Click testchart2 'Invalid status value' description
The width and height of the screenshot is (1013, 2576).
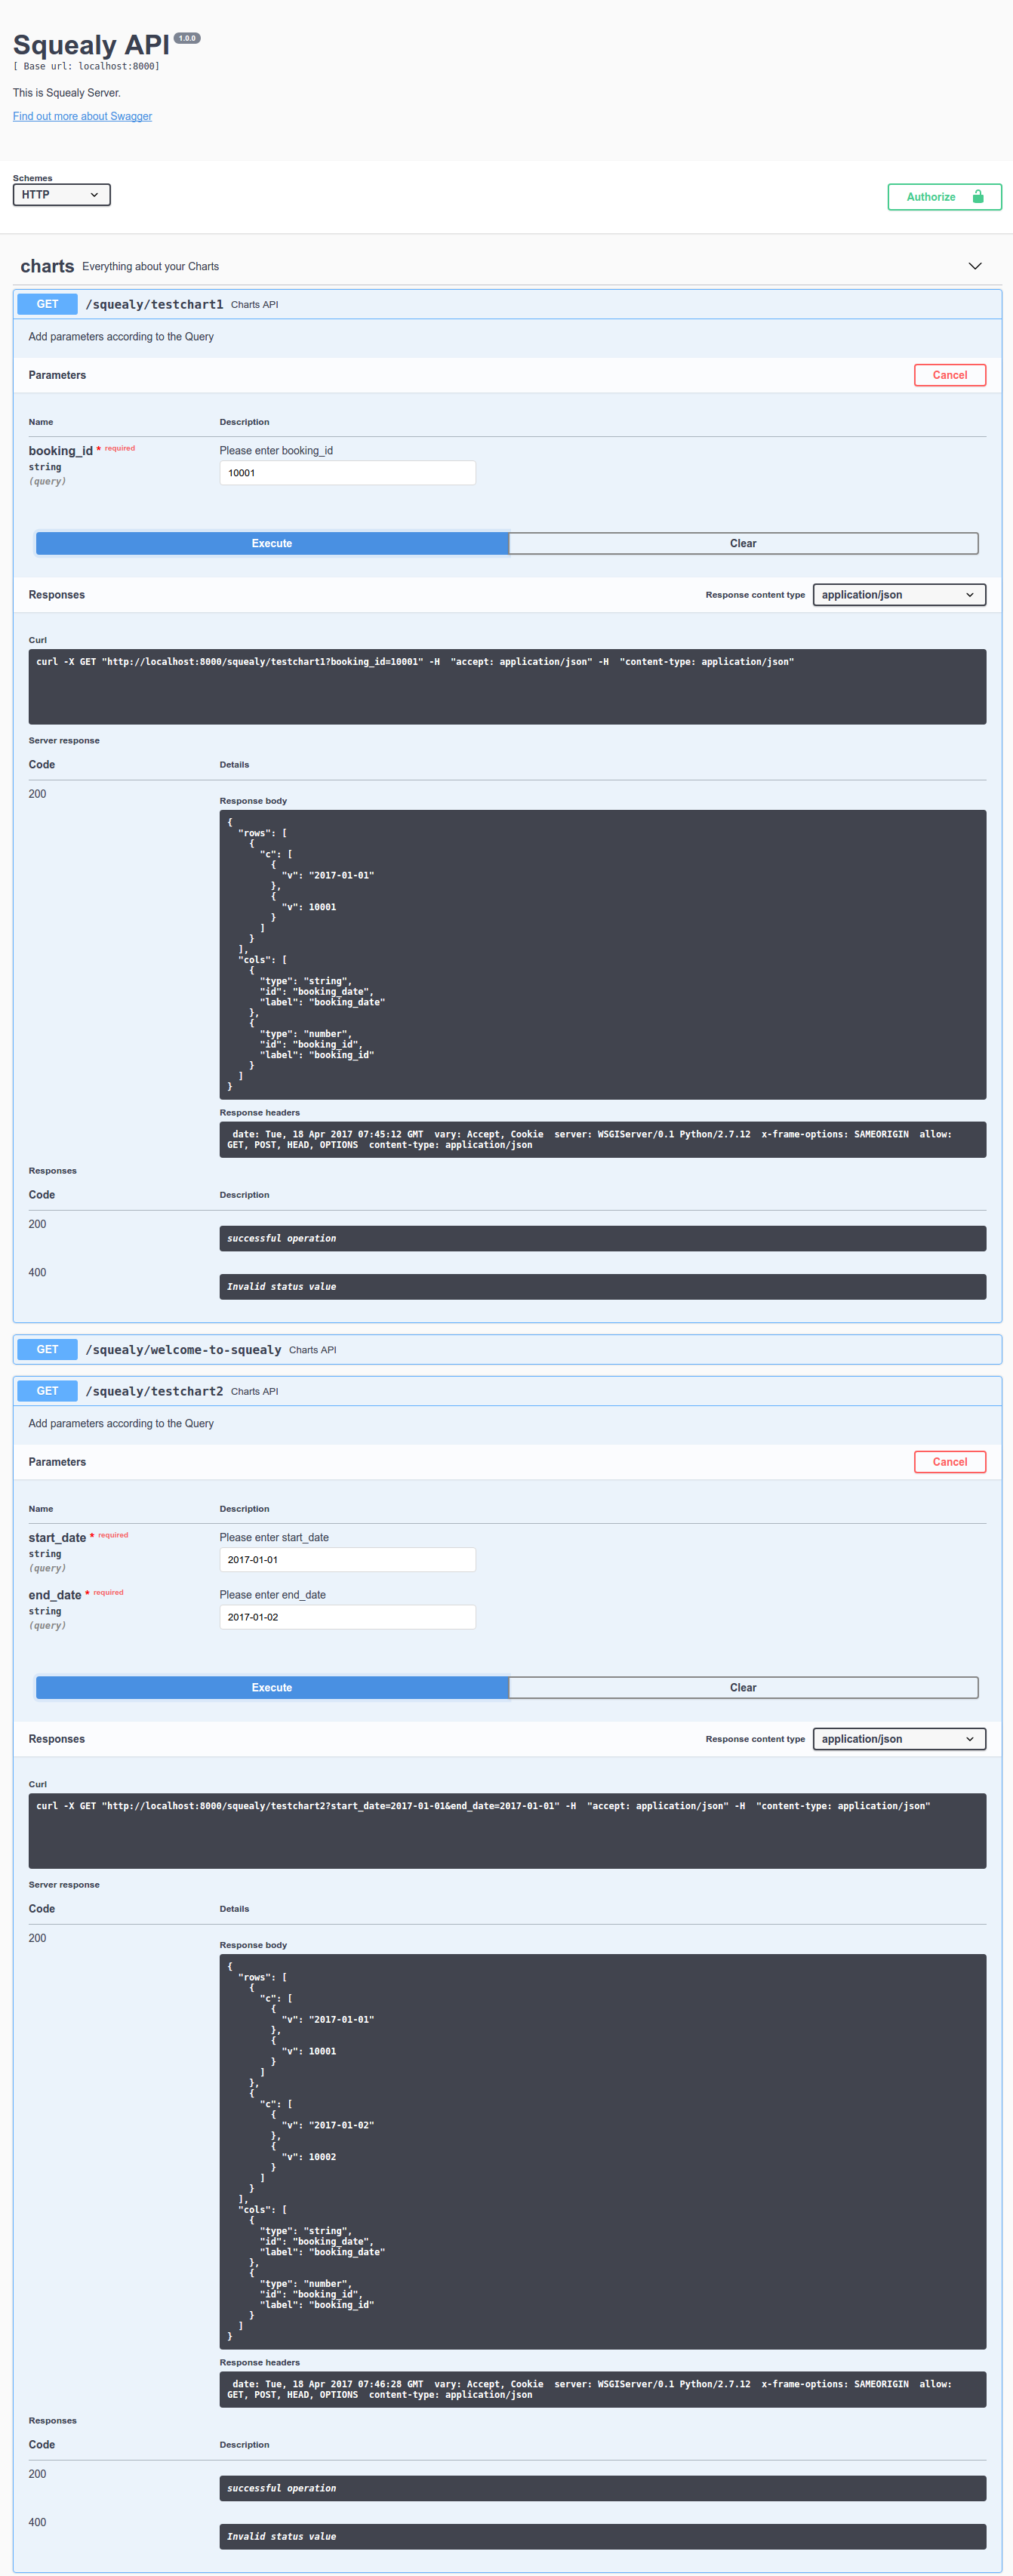point(603,2536)
